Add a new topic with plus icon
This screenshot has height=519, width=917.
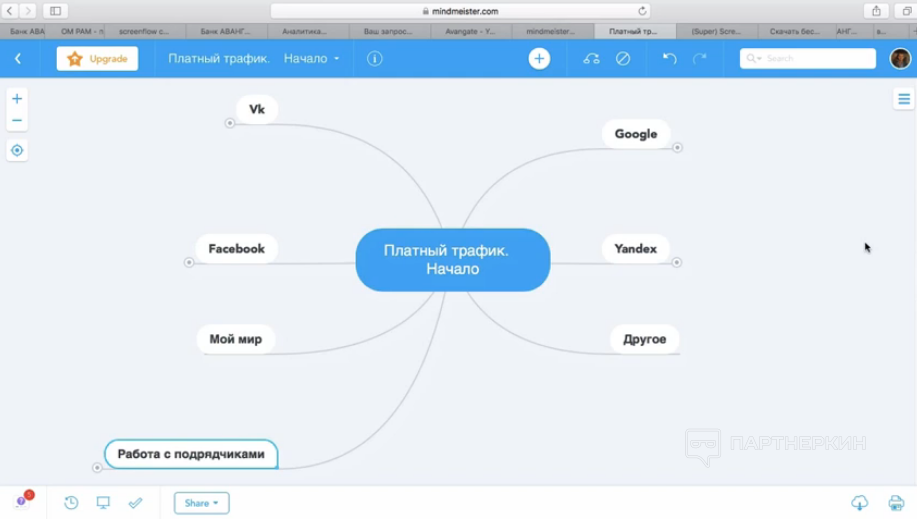(539, 59)
